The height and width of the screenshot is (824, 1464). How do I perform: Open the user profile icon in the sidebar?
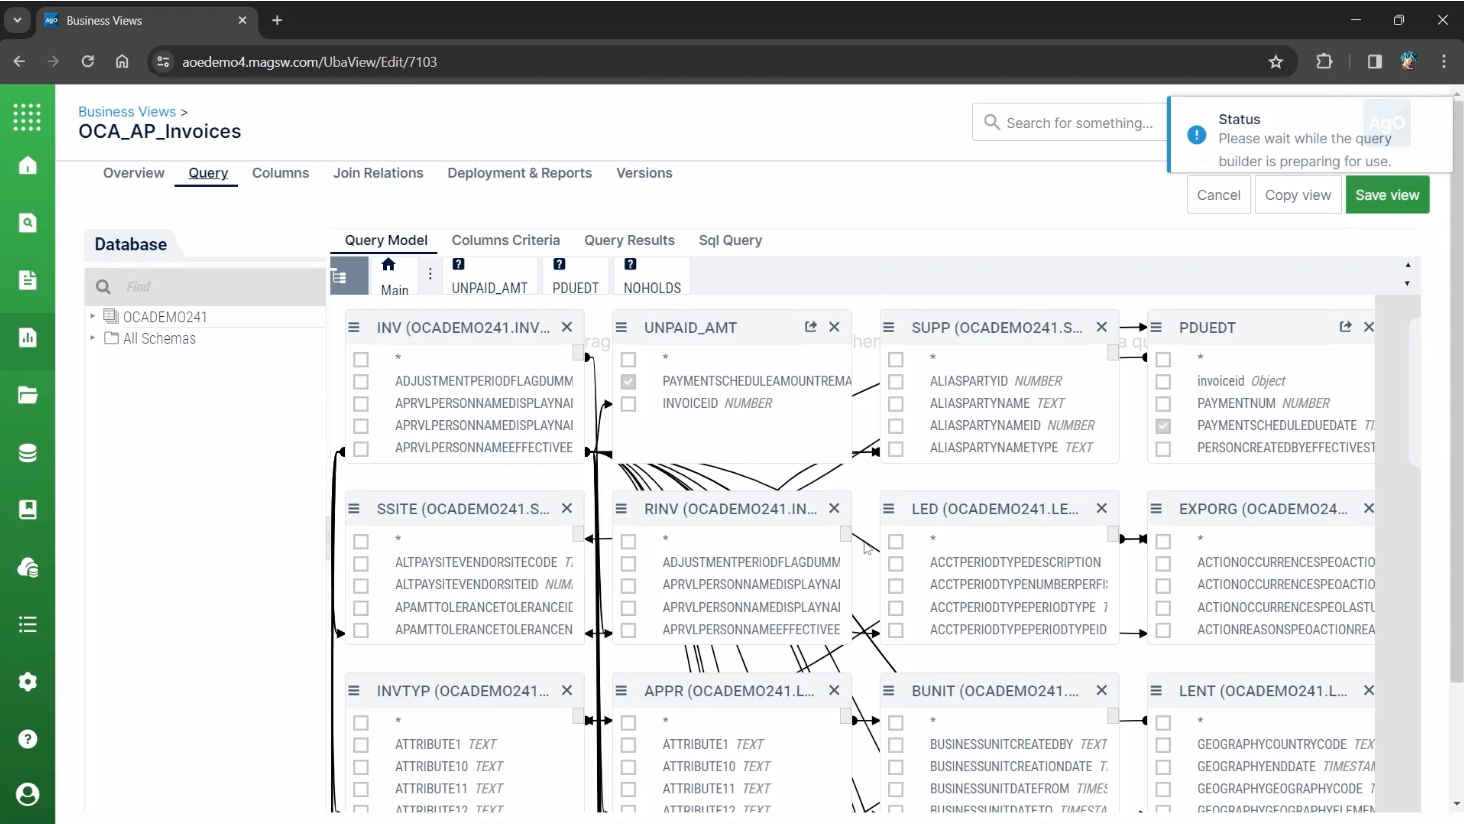pyautogui.click(x=27, y=794)
